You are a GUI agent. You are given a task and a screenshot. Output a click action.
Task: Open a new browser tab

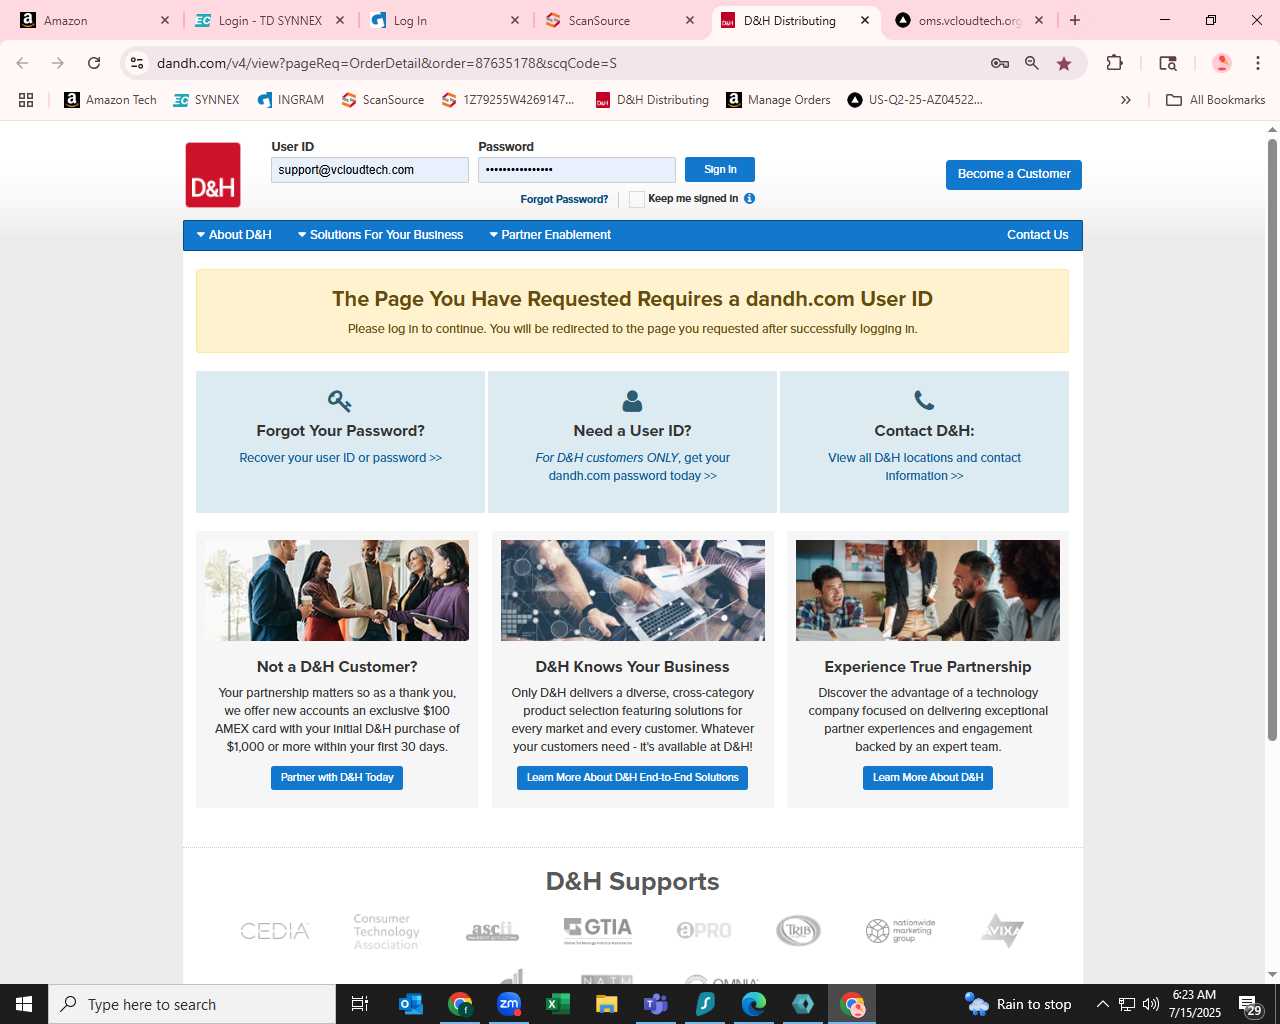click(1075, 20)
